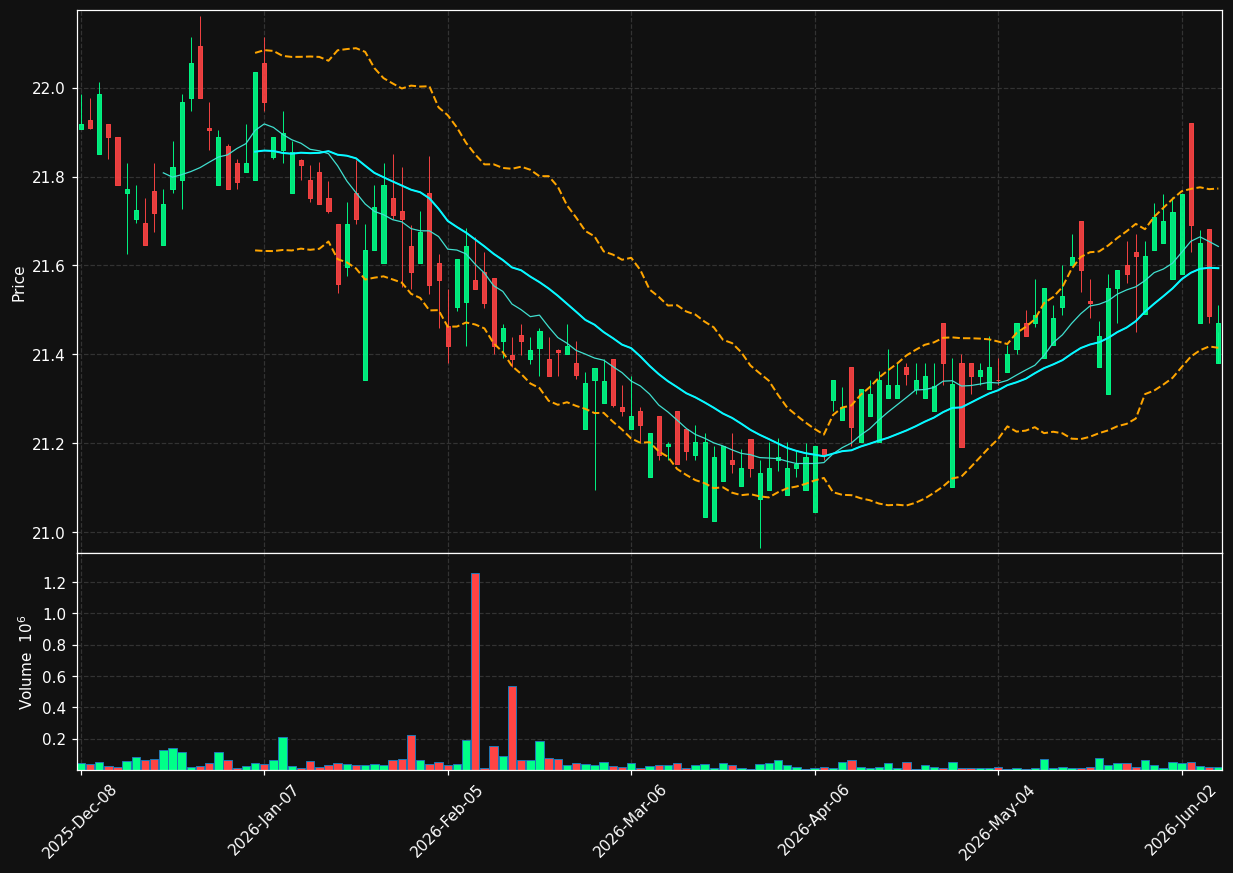1233x873 pixels.
Task: Click the 21.6 price axis value
Action: 48,266
